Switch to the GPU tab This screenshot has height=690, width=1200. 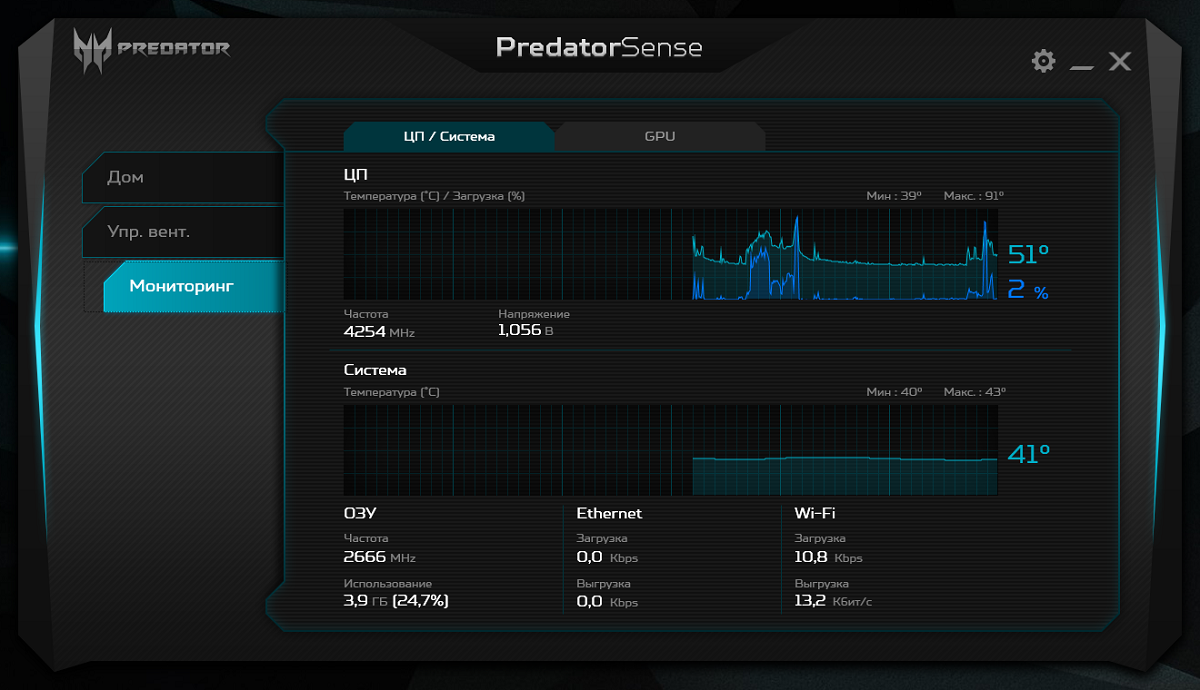click(660, 136)
